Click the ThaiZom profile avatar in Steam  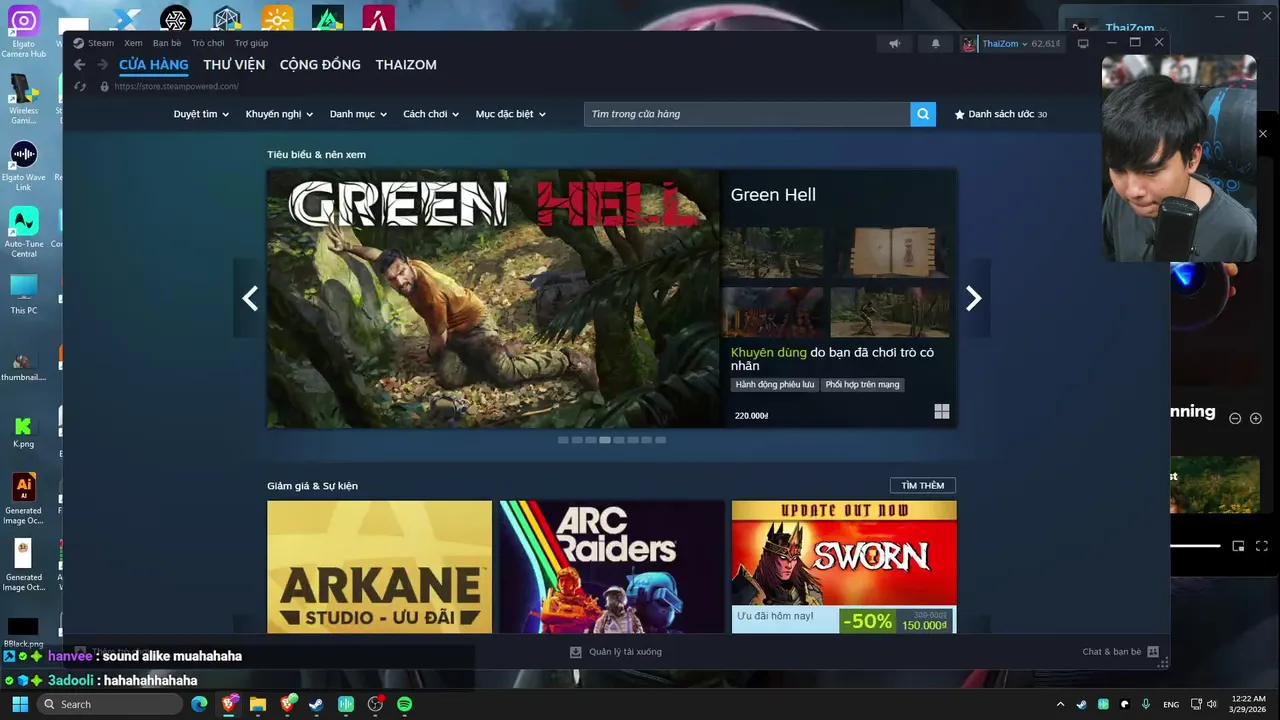tap(969, 44)
